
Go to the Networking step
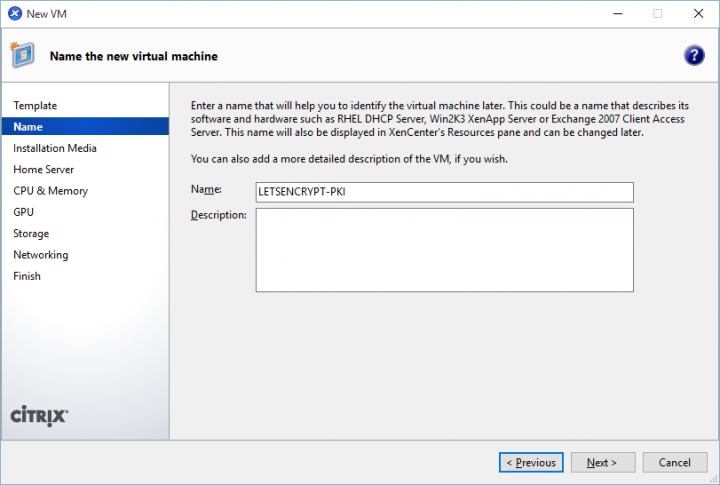point(41,255)
